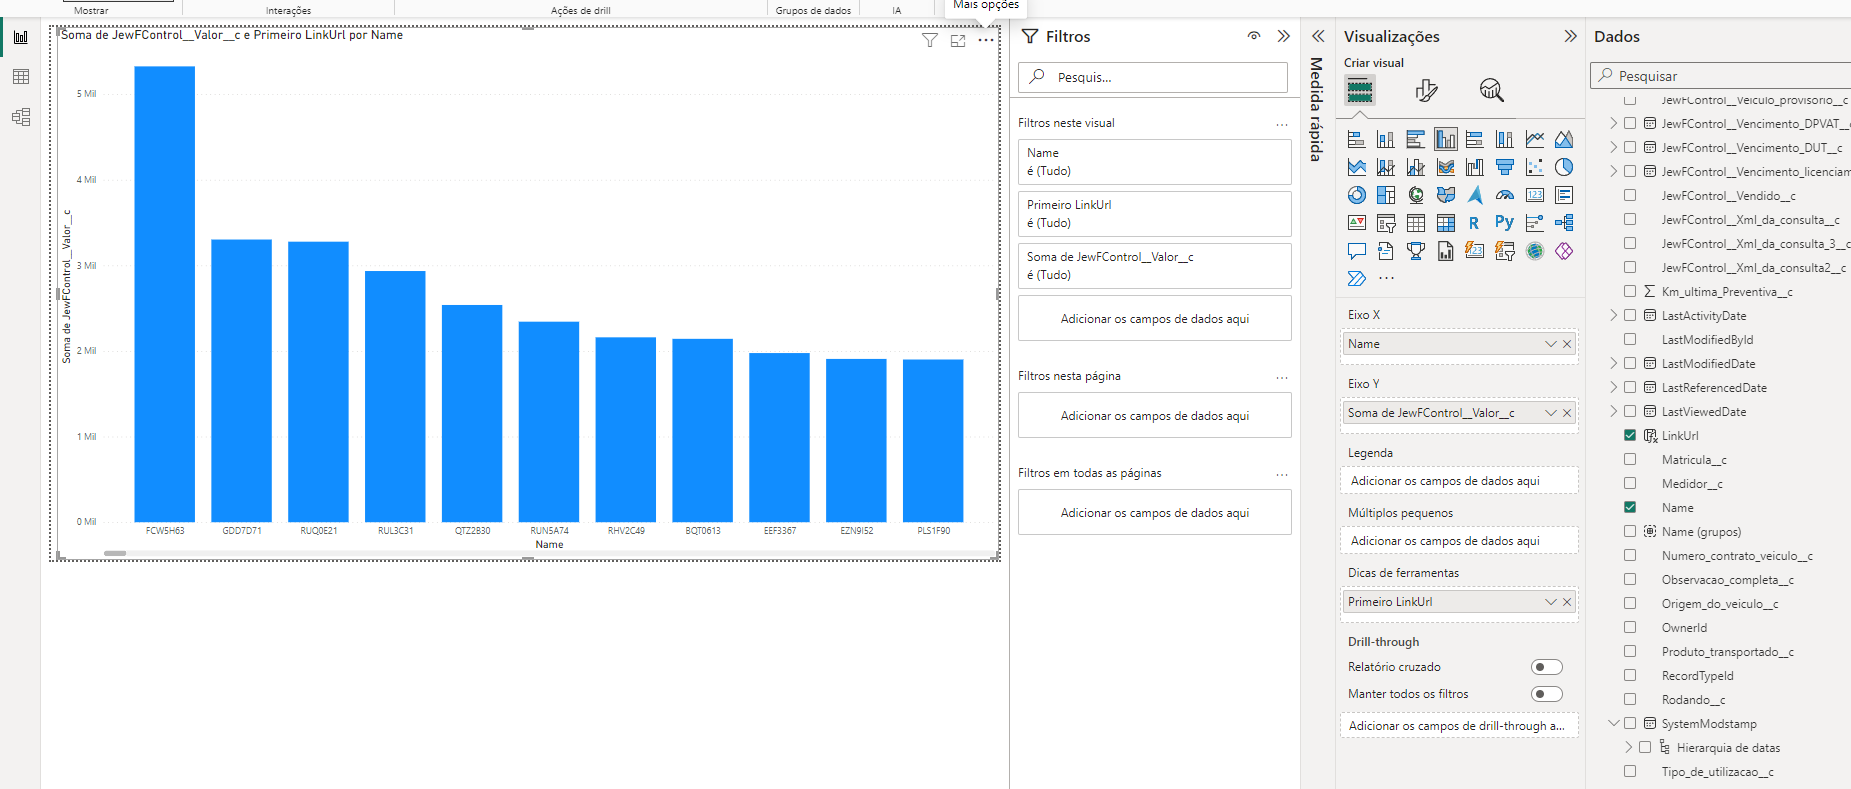
Task: Open options for Filtros em todas as páginas
Action: 1282,474
